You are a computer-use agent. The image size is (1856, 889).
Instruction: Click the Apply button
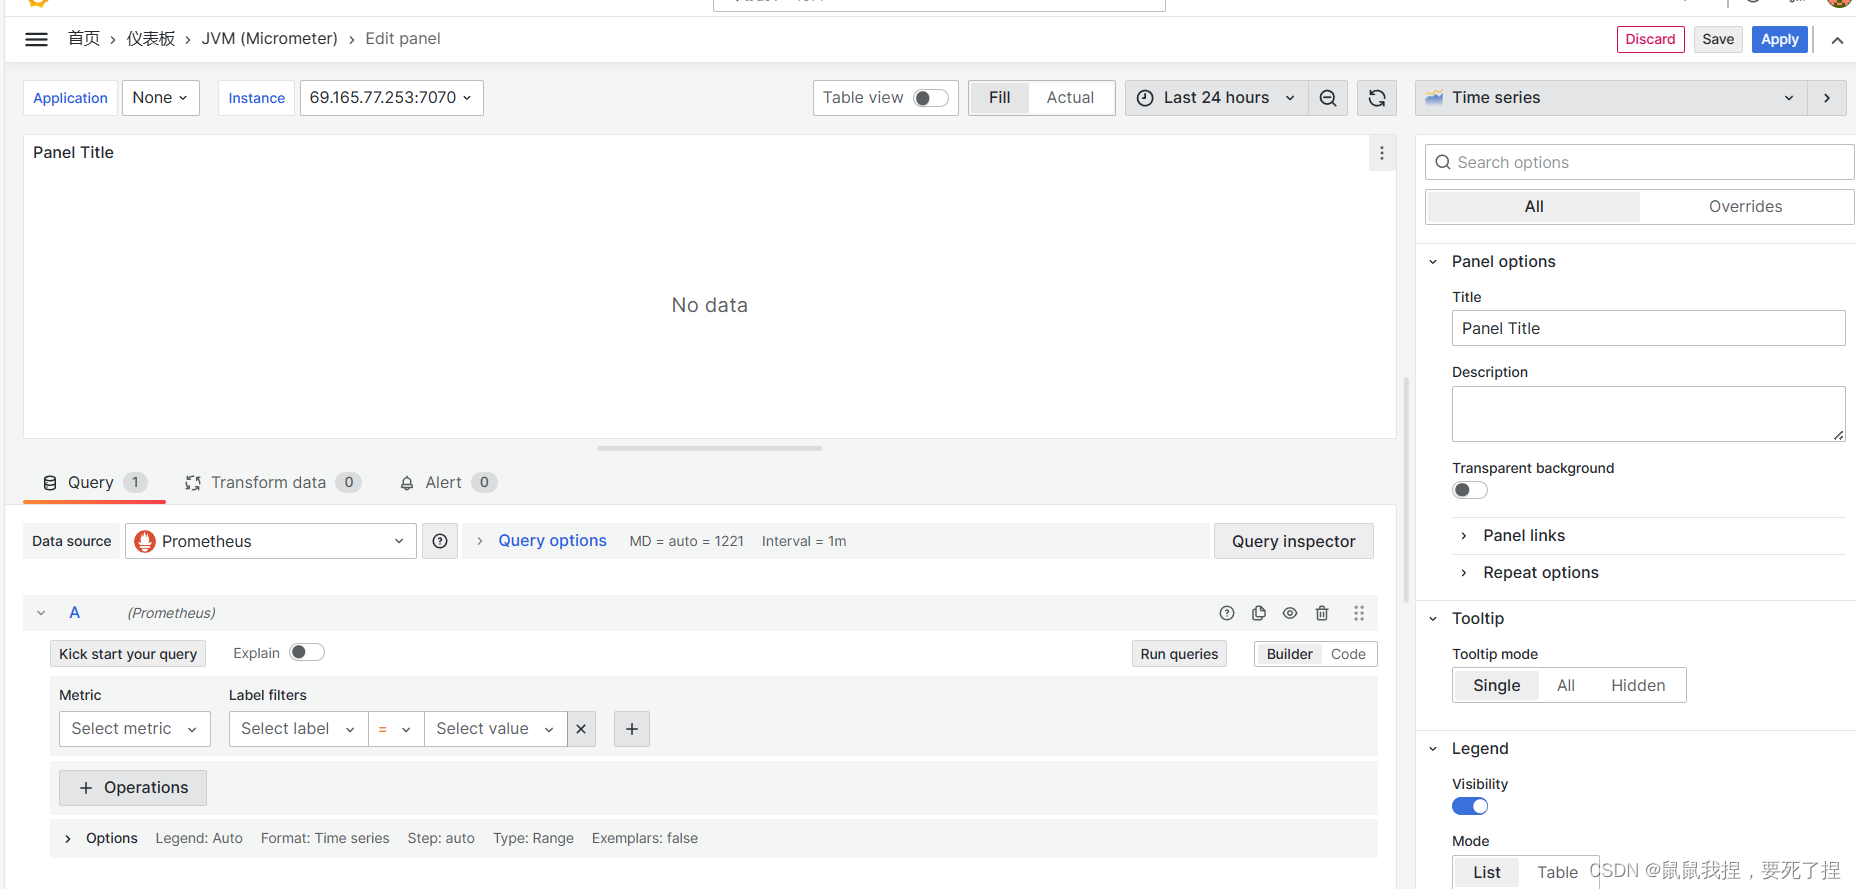(x=1779, y=40)
